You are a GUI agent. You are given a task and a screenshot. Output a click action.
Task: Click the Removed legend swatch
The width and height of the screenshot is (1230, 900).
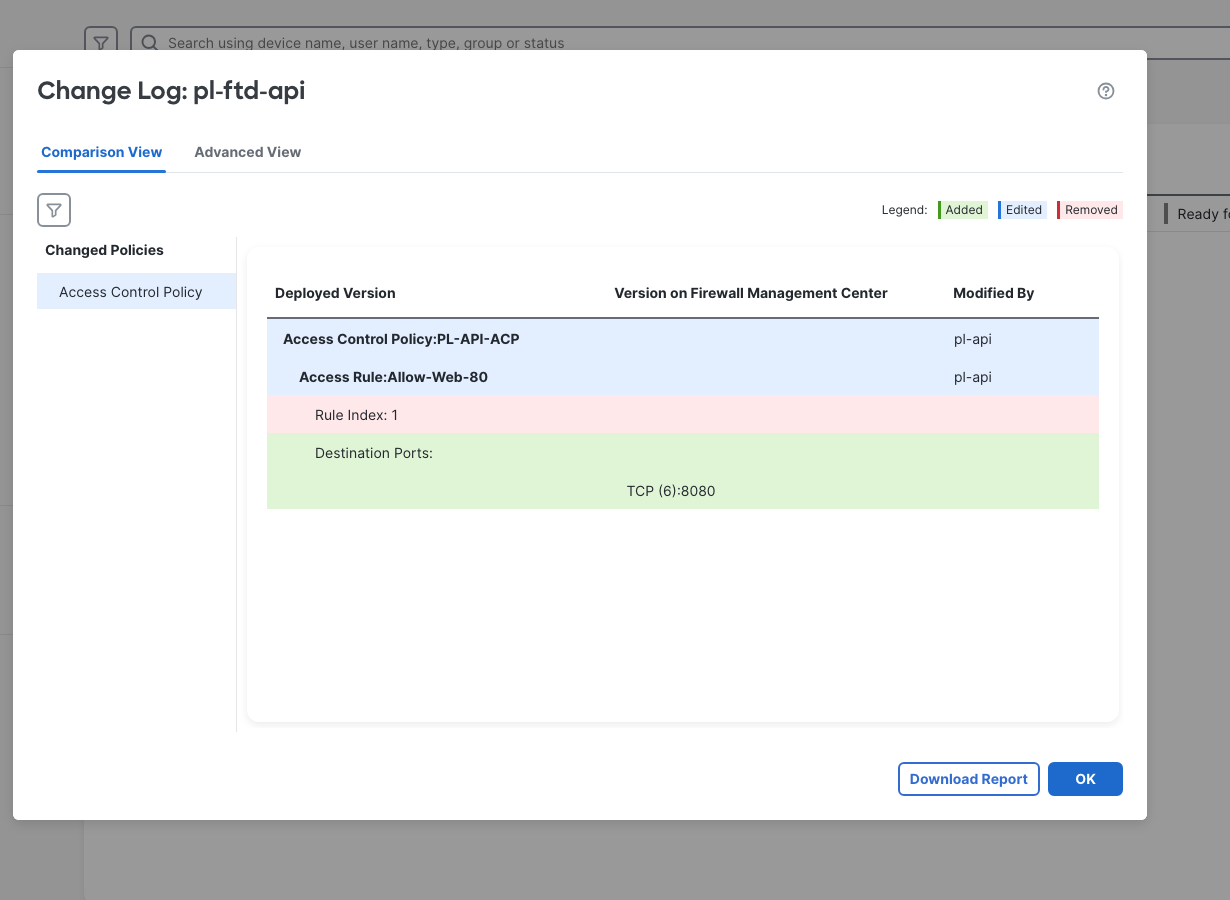coord(1090,210)
